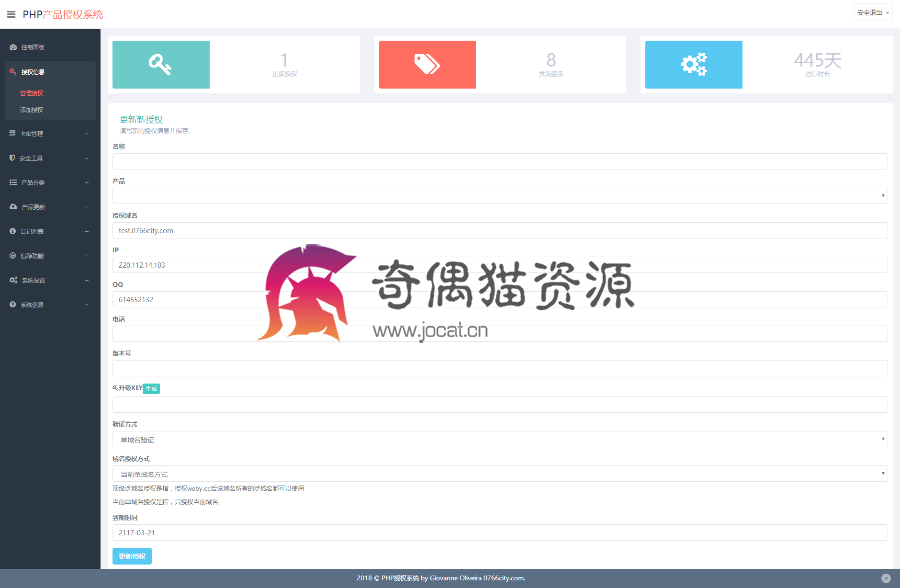Open the 产品 product dropdown
This screenshot has width=900, height=588.
tap(500, 196)
